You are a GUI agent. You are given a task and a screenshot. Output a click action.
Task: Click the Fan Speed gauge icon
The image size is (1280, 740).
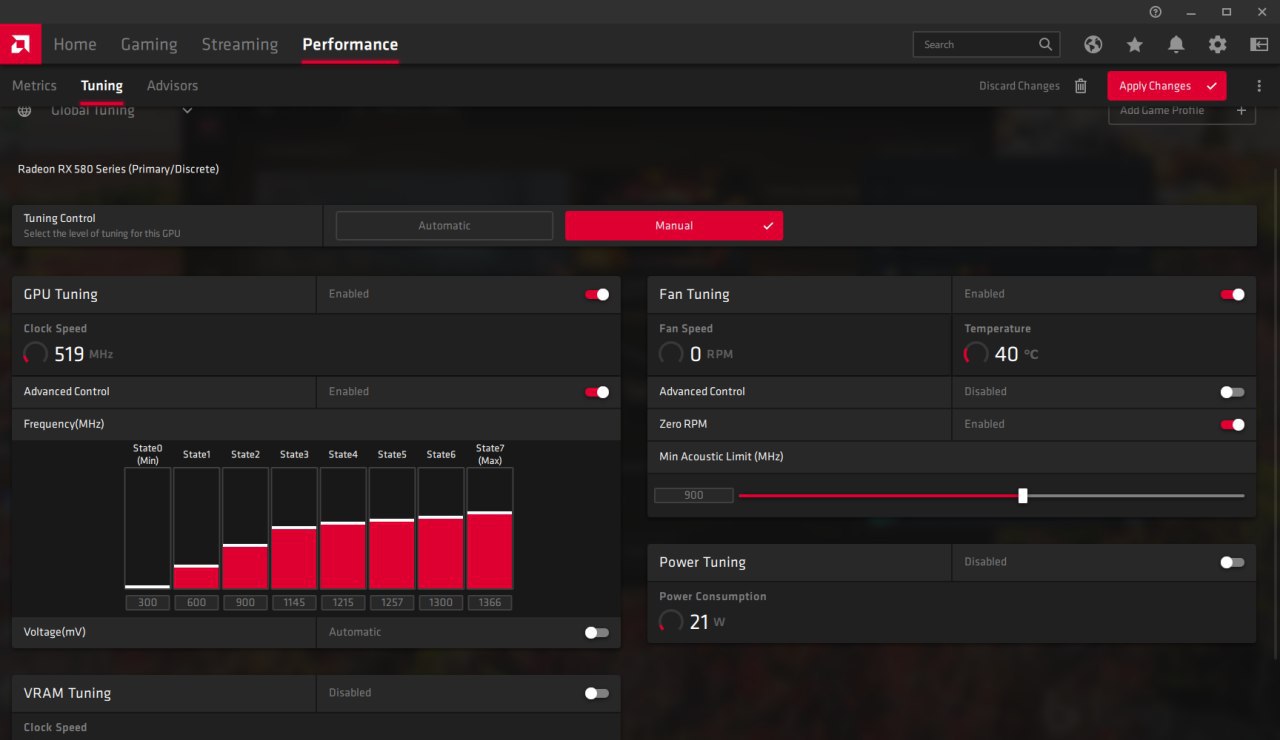pyautogui.click(x=671, y=354)
